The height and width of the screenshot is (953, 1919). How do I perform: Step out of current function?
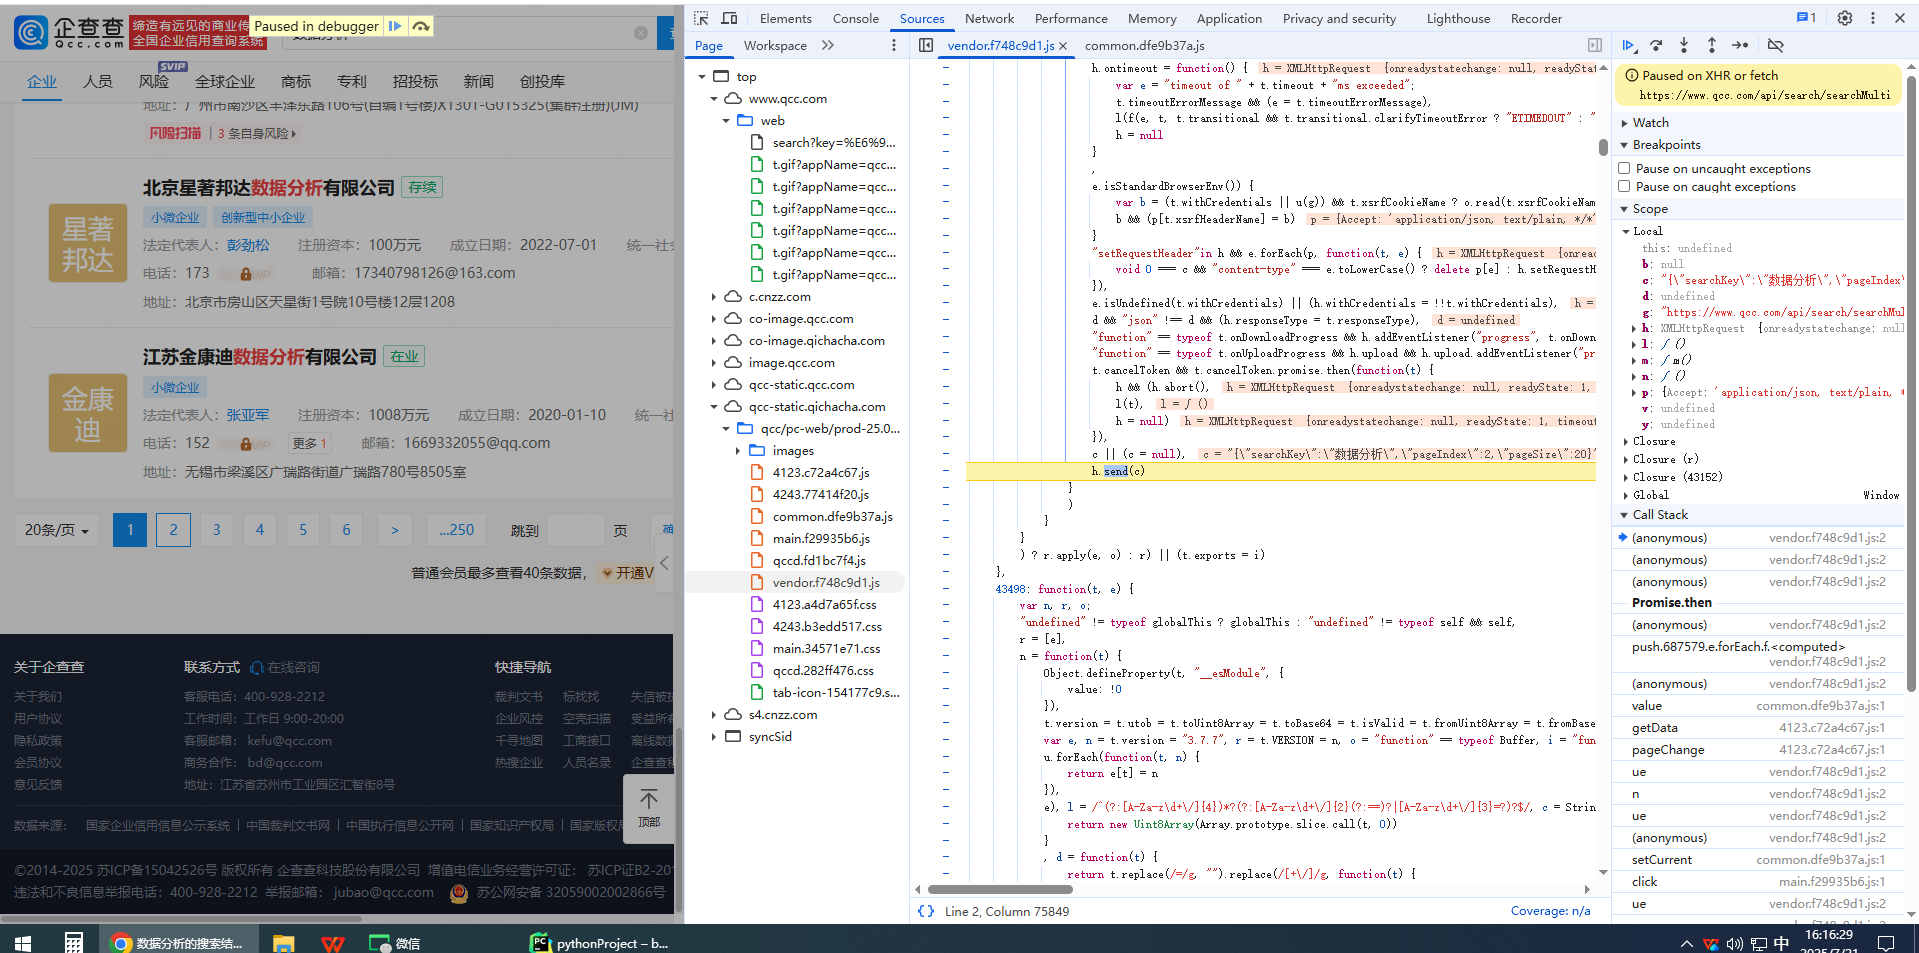(1712, 45)
